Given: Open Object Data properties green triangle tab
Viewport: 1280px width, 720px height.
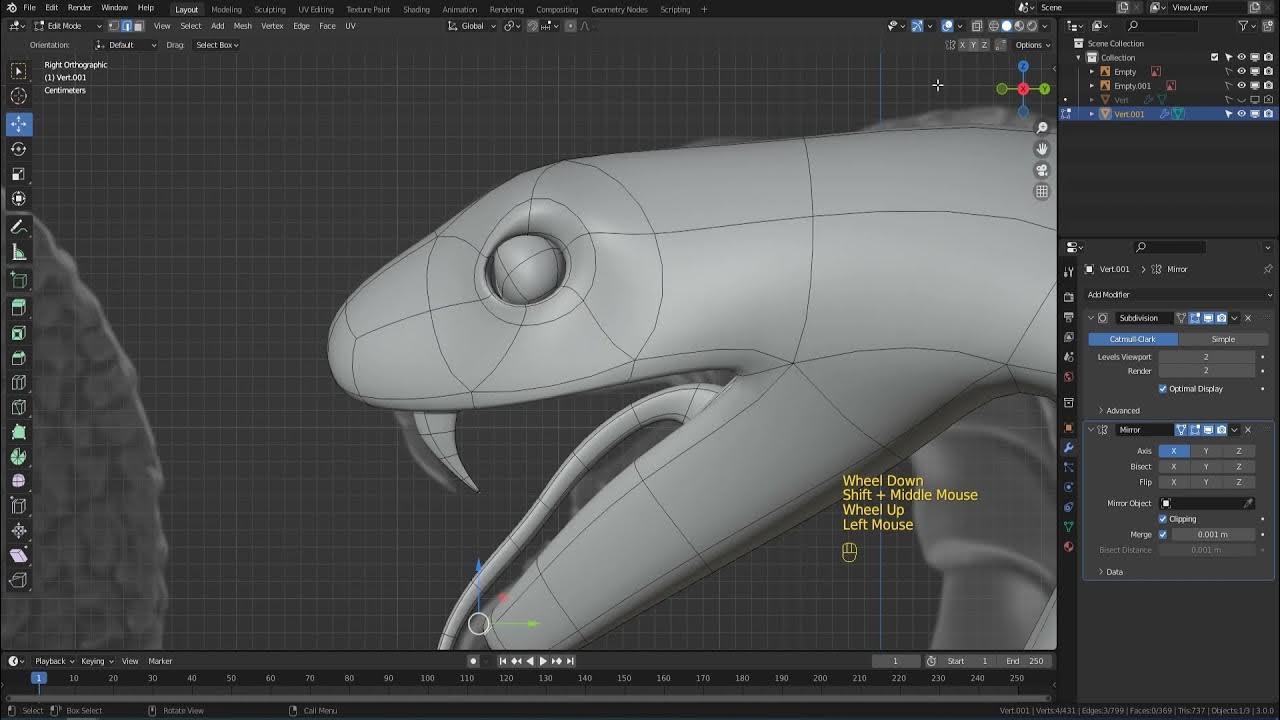Looking at the screenshot, I should coord(1068,527).
